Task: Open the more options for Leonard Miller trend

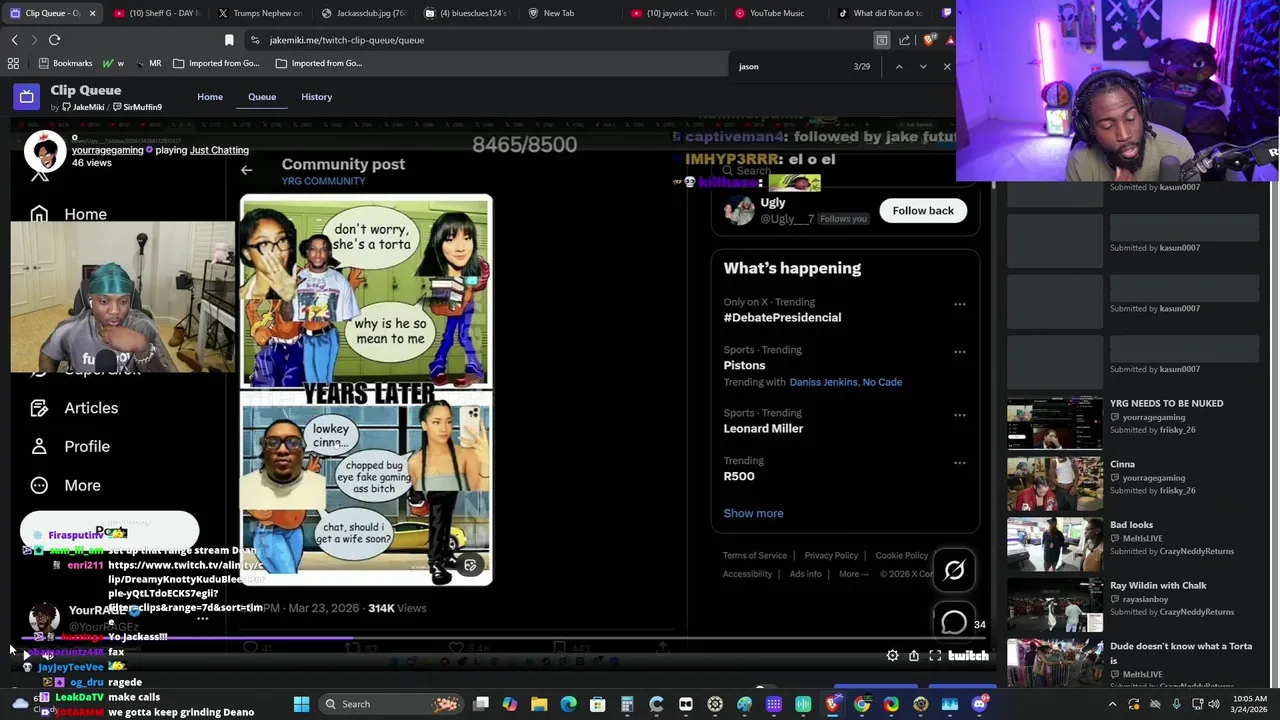Action: tap(960, 415)
